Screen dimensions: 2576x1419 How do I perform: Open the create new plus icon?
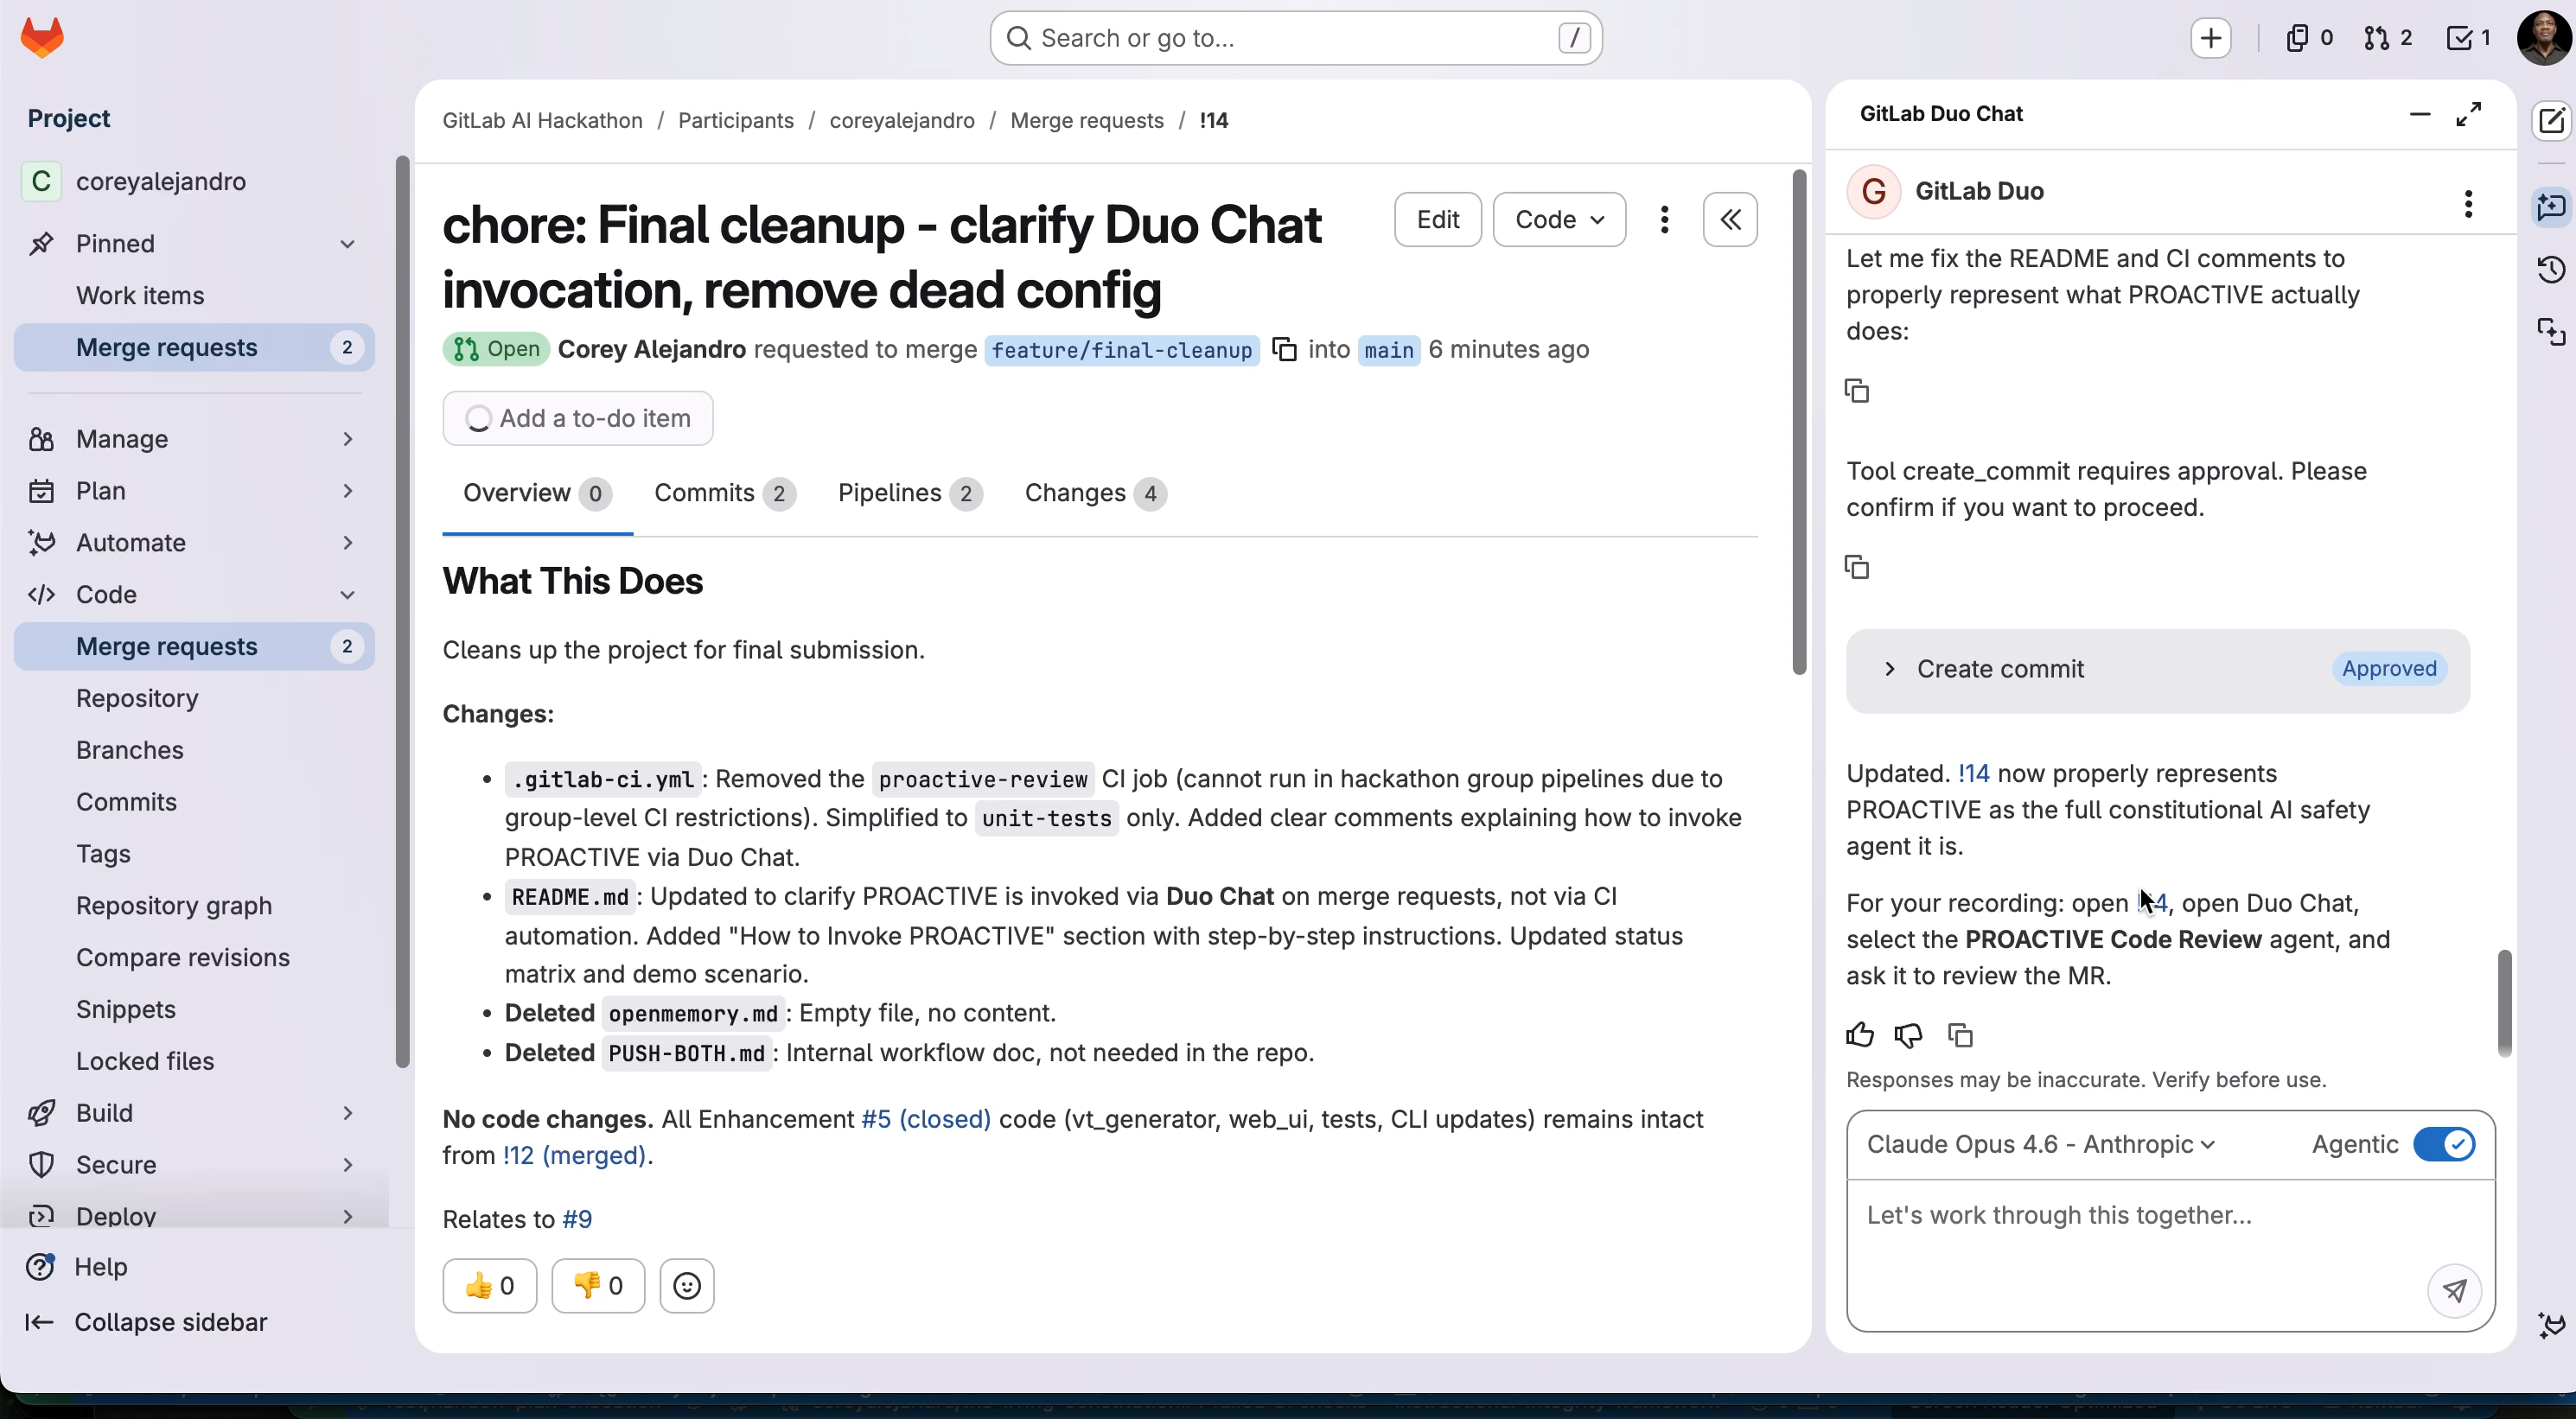point(2211,38)
